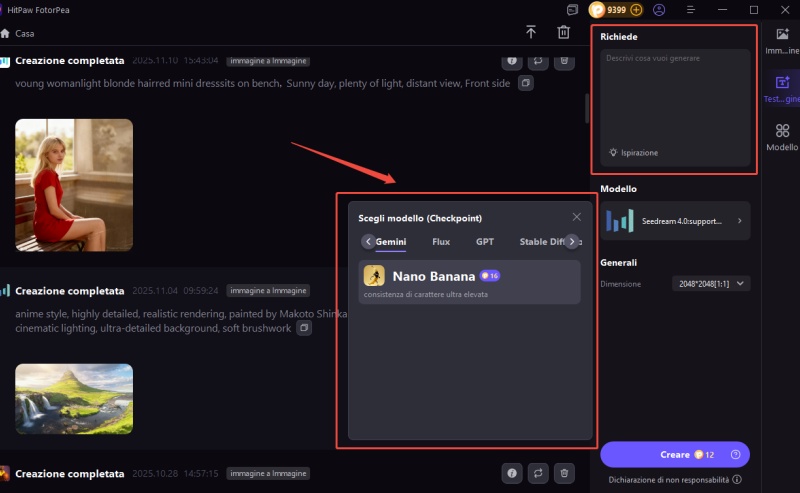Open the user account profile icon

click(659, 10)
